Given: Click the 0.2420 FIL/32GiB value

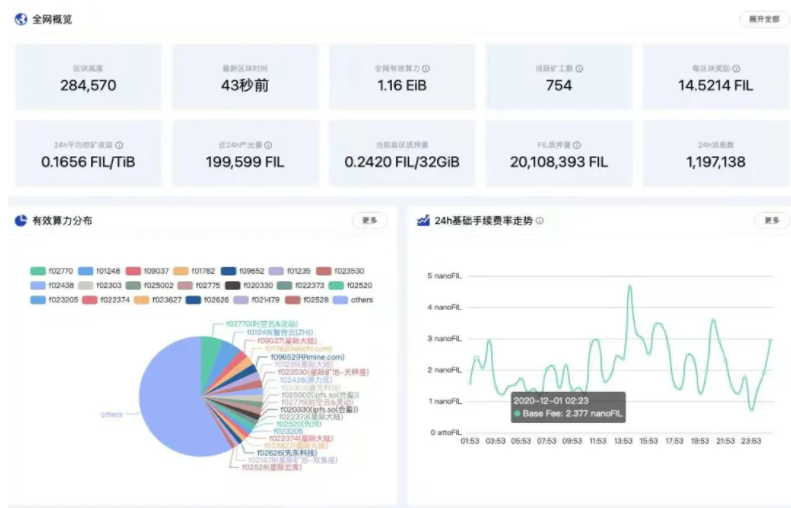Looking at the screenshot, I should coord(402,162).
